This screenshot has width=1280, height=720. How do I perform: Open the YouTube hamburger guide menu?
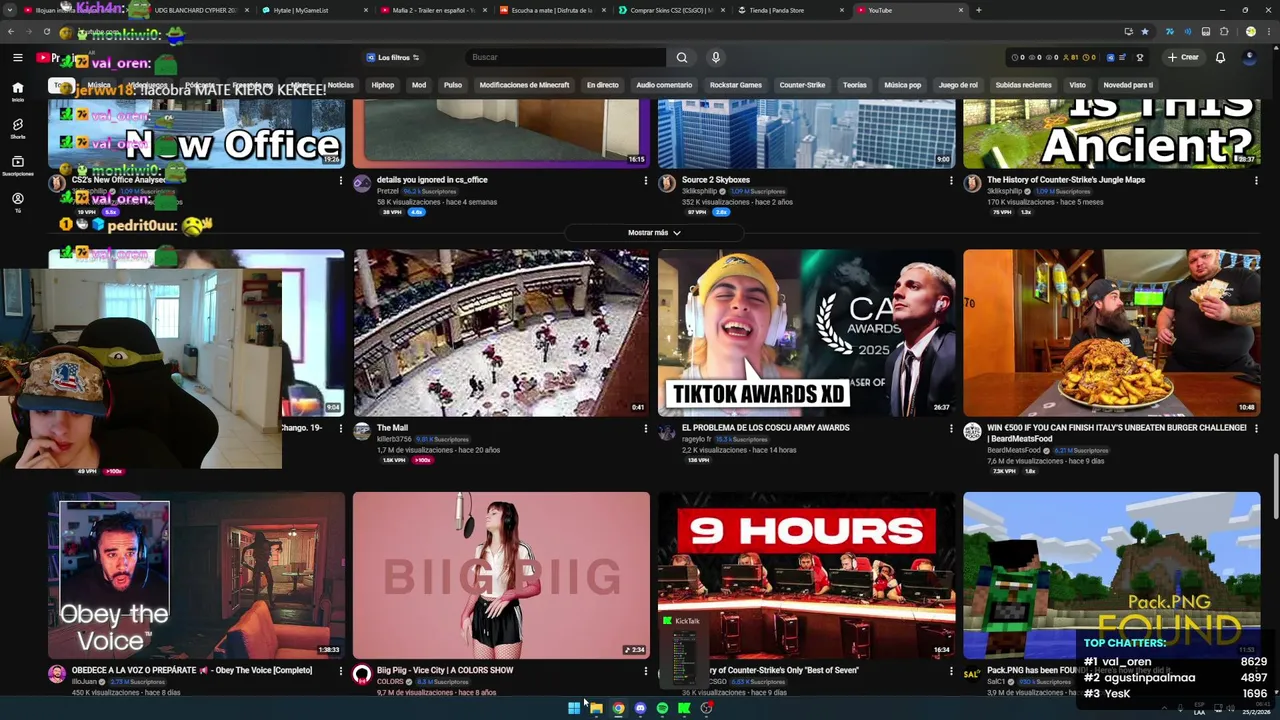[x=17, y=57]
